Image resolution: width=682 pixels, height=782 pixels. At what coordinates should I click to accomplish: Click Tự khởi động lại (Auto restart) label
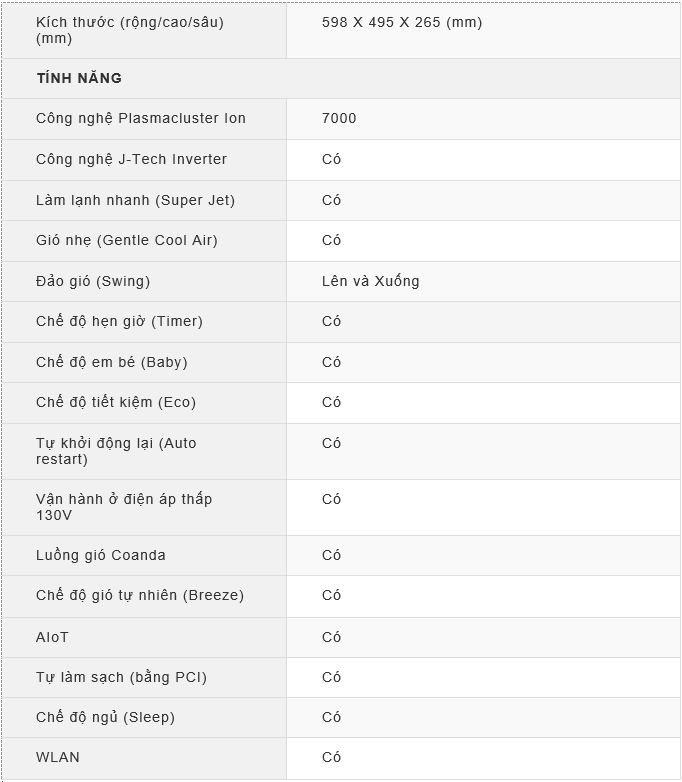116,451
